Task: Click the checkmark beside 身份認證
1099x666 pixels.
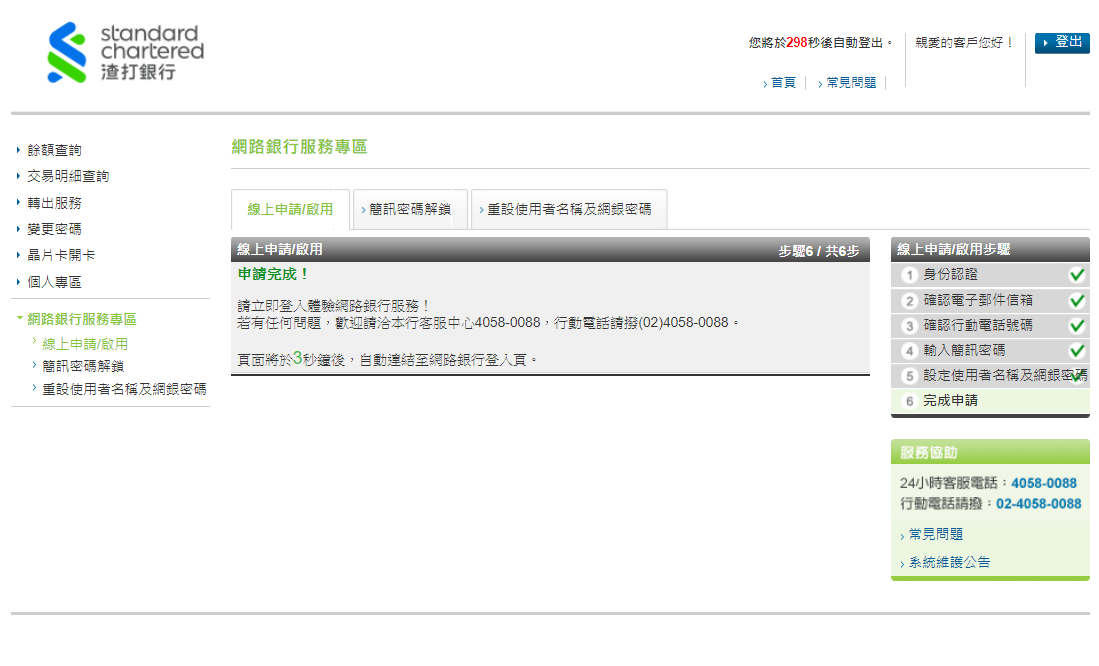Action: coord(1077,275)
